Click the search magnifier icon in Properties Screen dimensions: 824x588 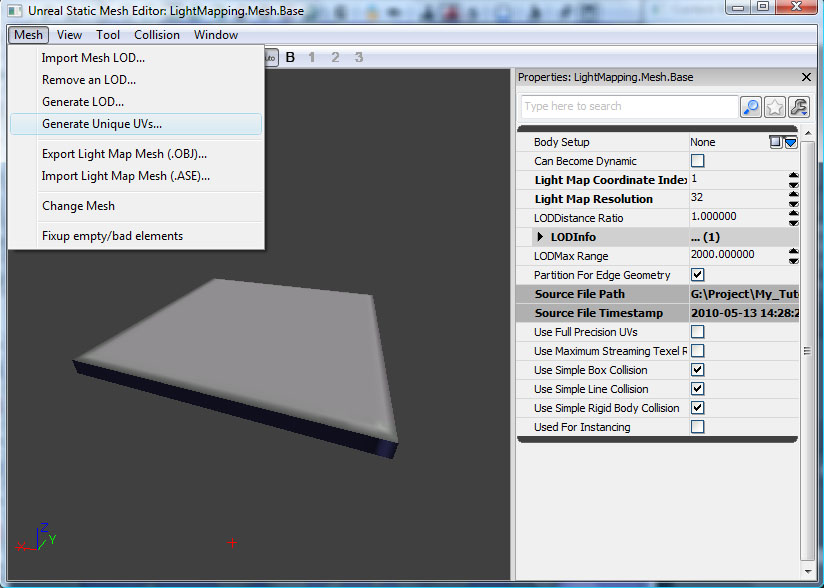coord(750,106)
